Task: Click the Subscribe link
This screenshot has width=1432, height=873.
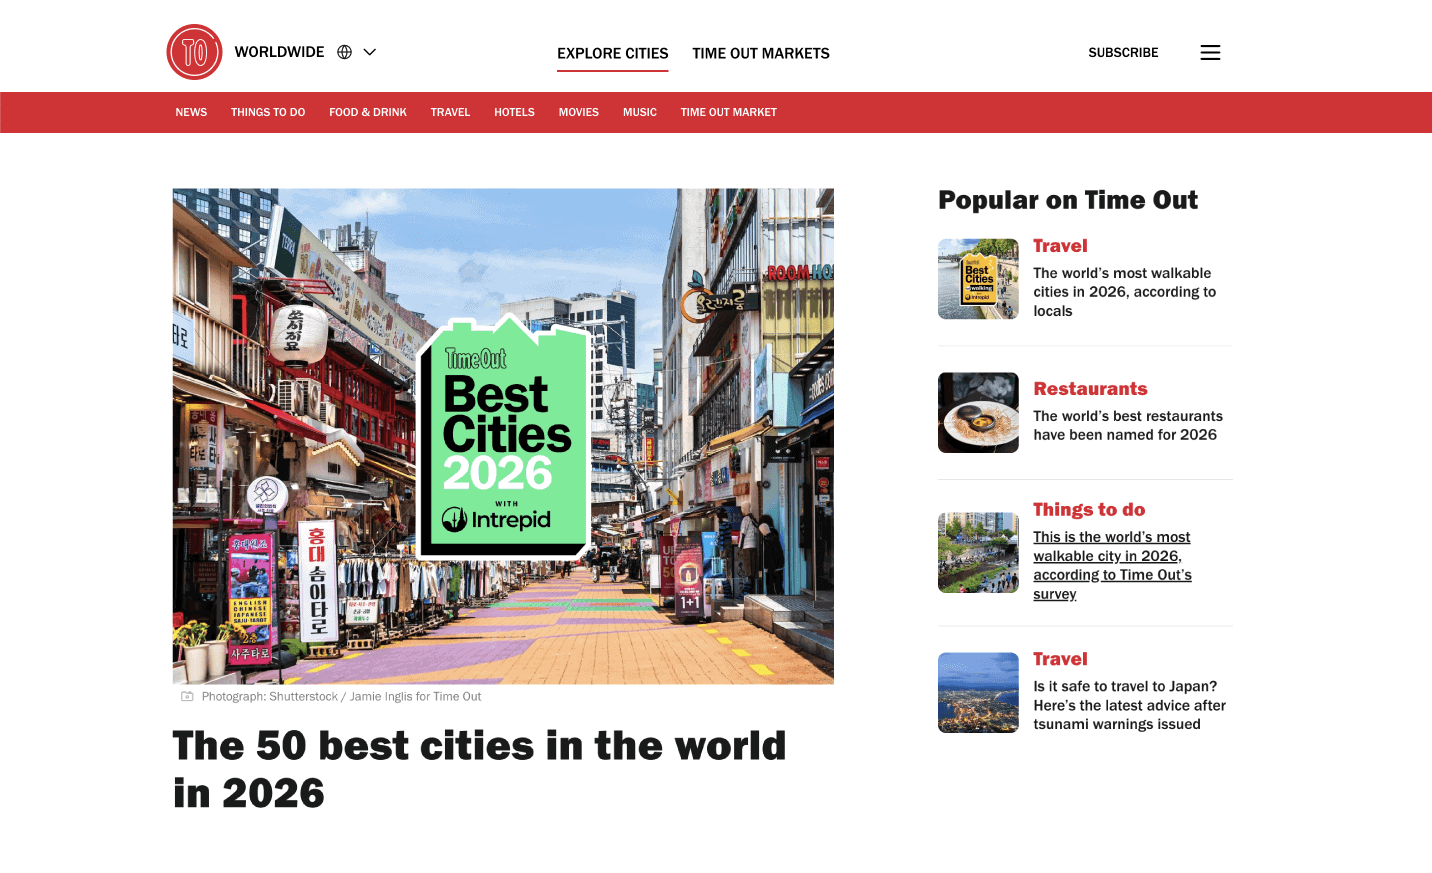Action: coord(1123,52)
